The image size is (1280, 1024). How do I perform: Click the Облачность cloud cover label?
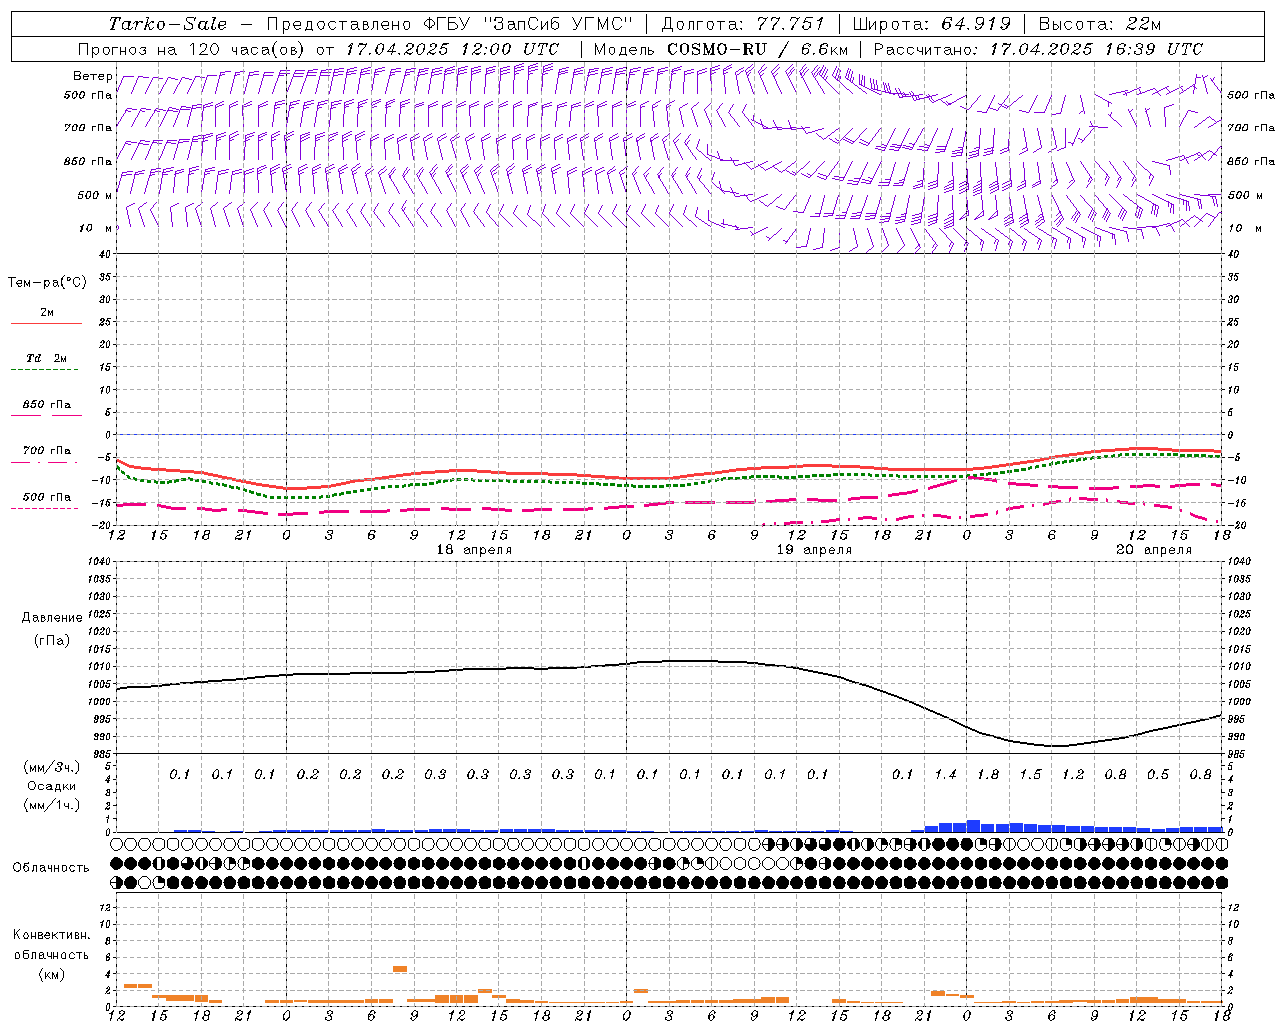pos(51,867)
